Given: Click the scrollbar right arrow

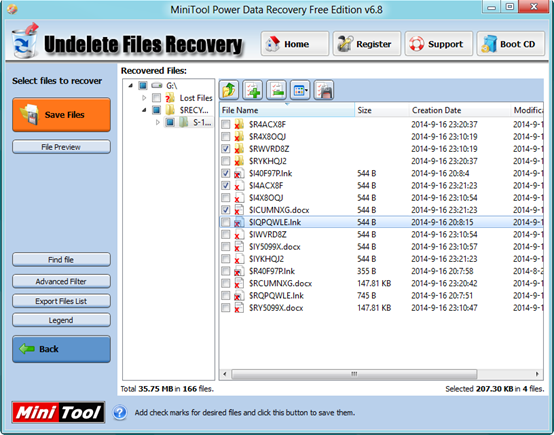Looking at the screenshot, I should (x=537, y=374).
